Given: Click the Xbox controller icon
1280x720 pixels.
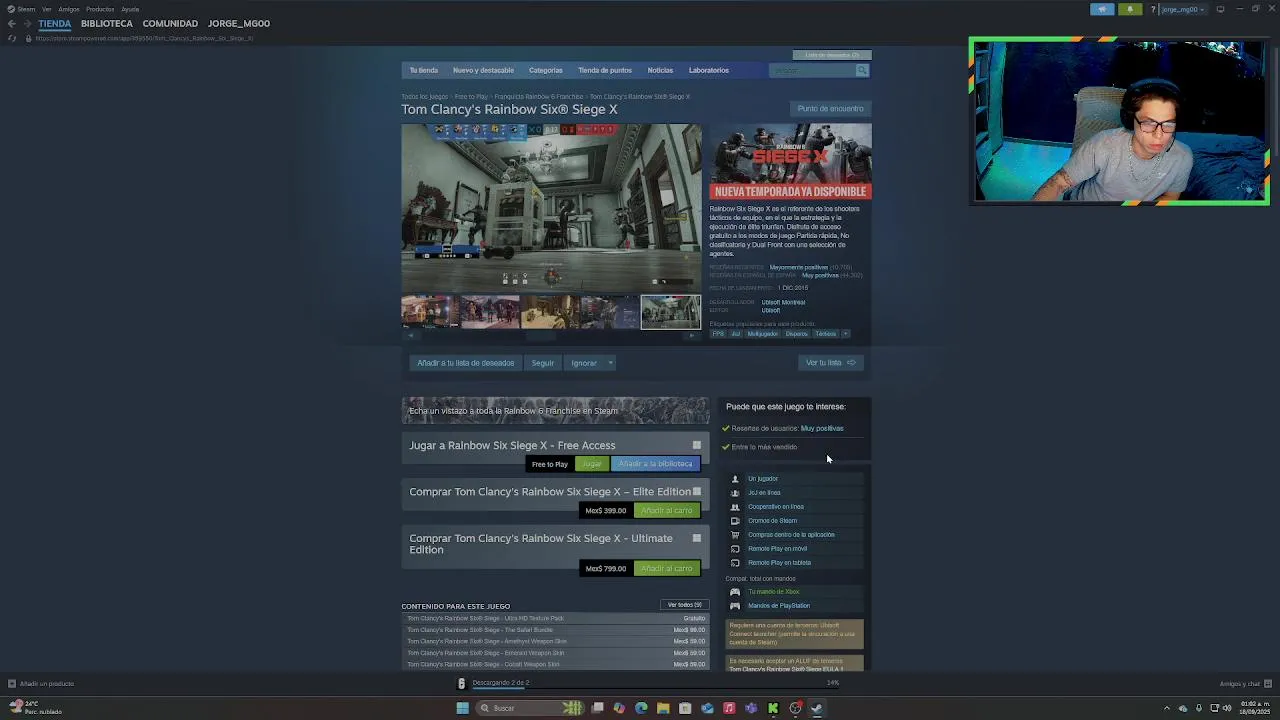Looking at the screenshot, I should 735,592.
